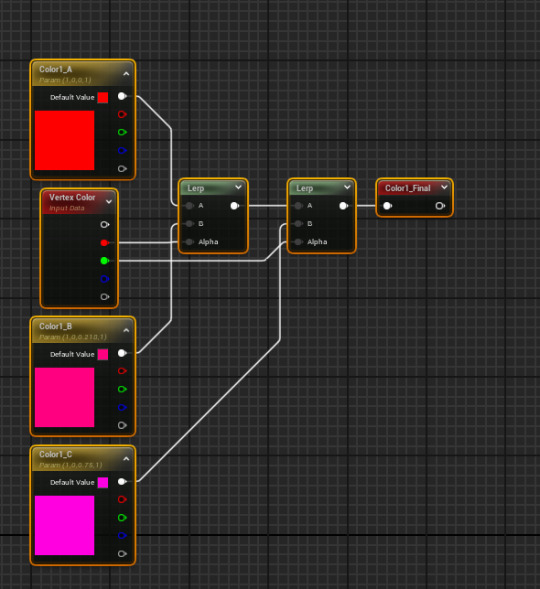Select the first Lerp node title
Screen dimensions: 540x589
[196, 188]
